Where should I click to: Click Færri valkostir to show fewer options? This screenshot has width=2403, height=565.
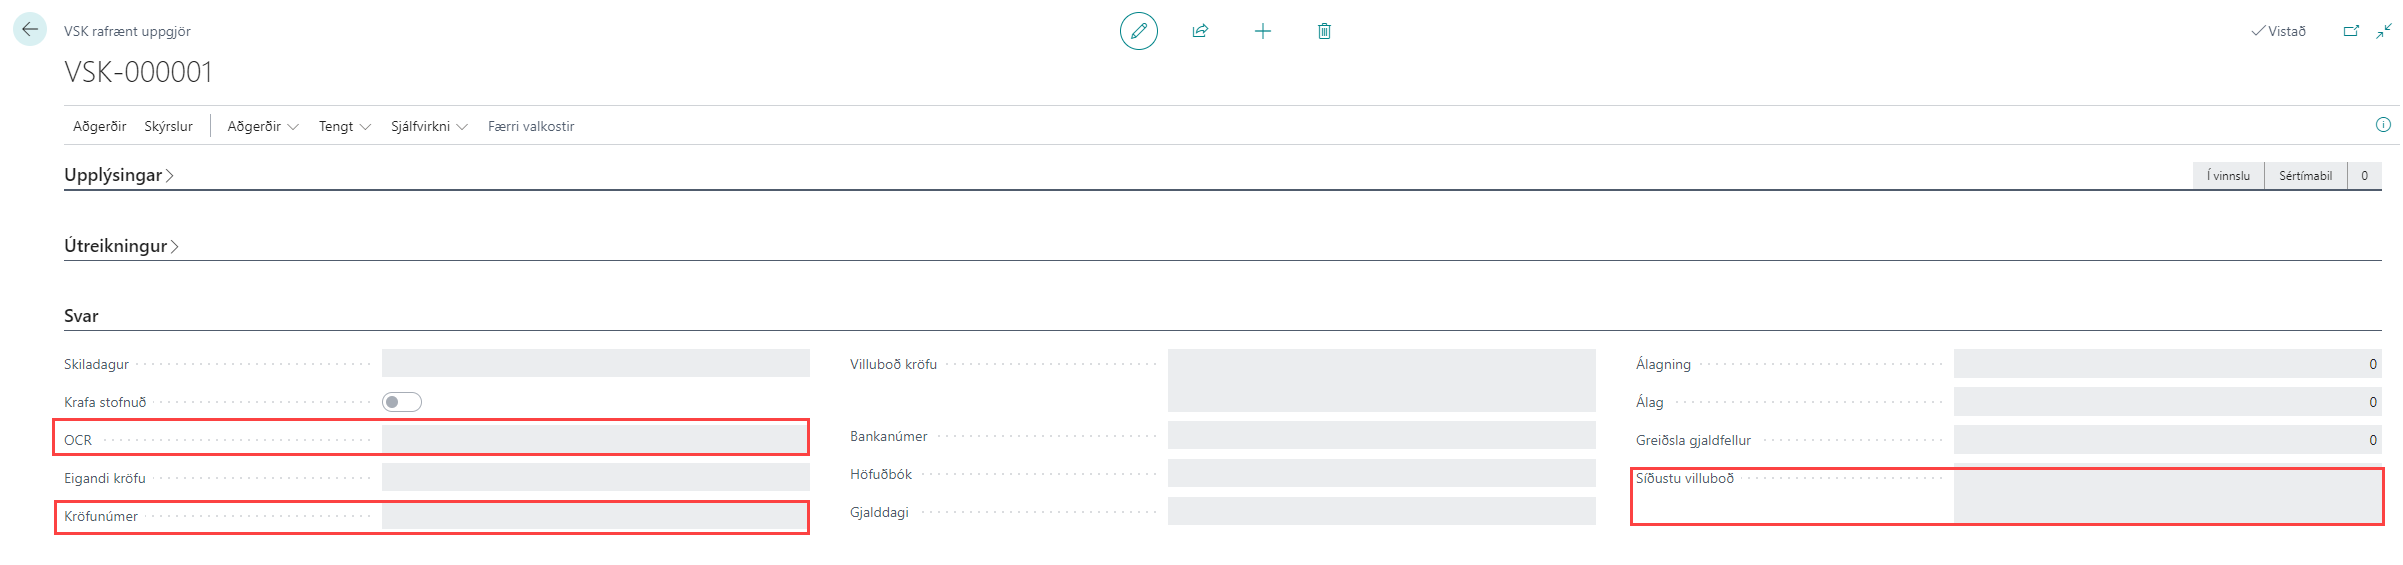[x=531, y=126]
